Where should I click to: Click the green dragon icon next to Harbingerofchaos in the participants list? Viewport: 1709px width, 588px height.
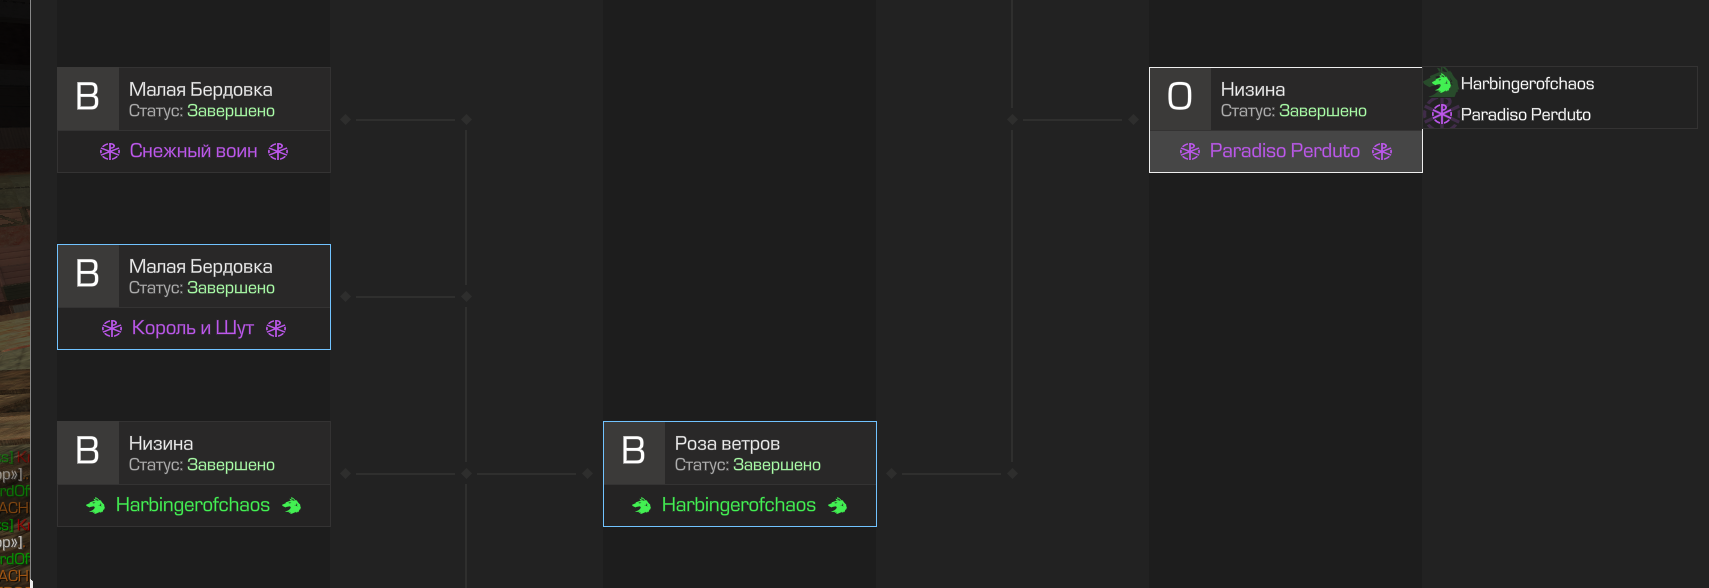[1441, 83]
